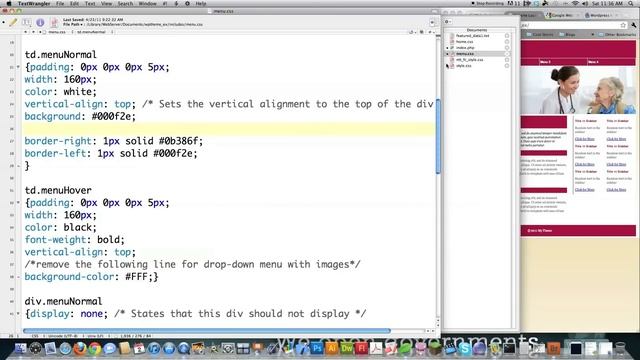
Task: Open the Window menu
Action: click(147, 3)
